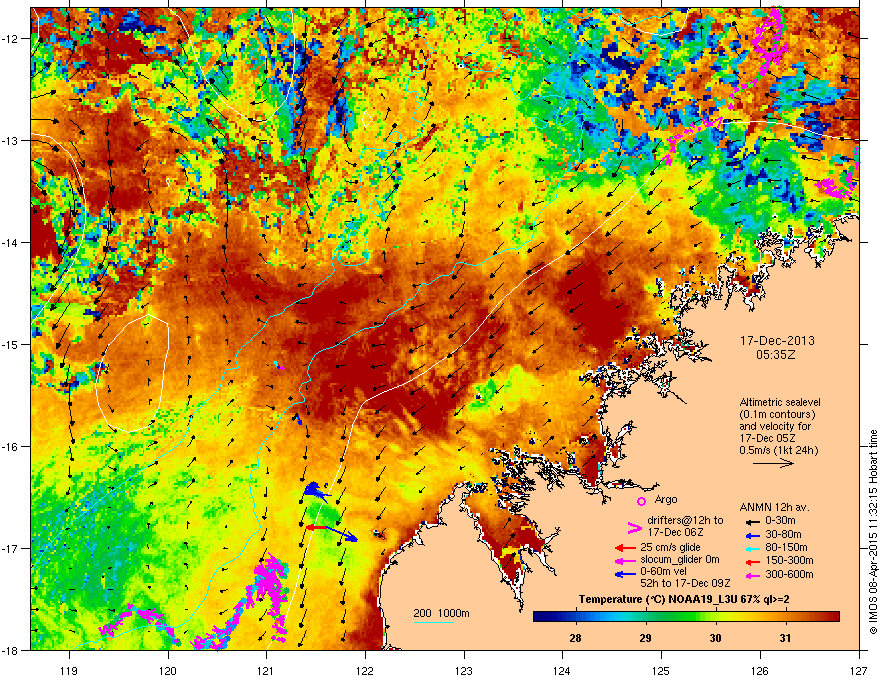Click the longitude axis label 125
The image size is (880, 680).
pos(661,670)
